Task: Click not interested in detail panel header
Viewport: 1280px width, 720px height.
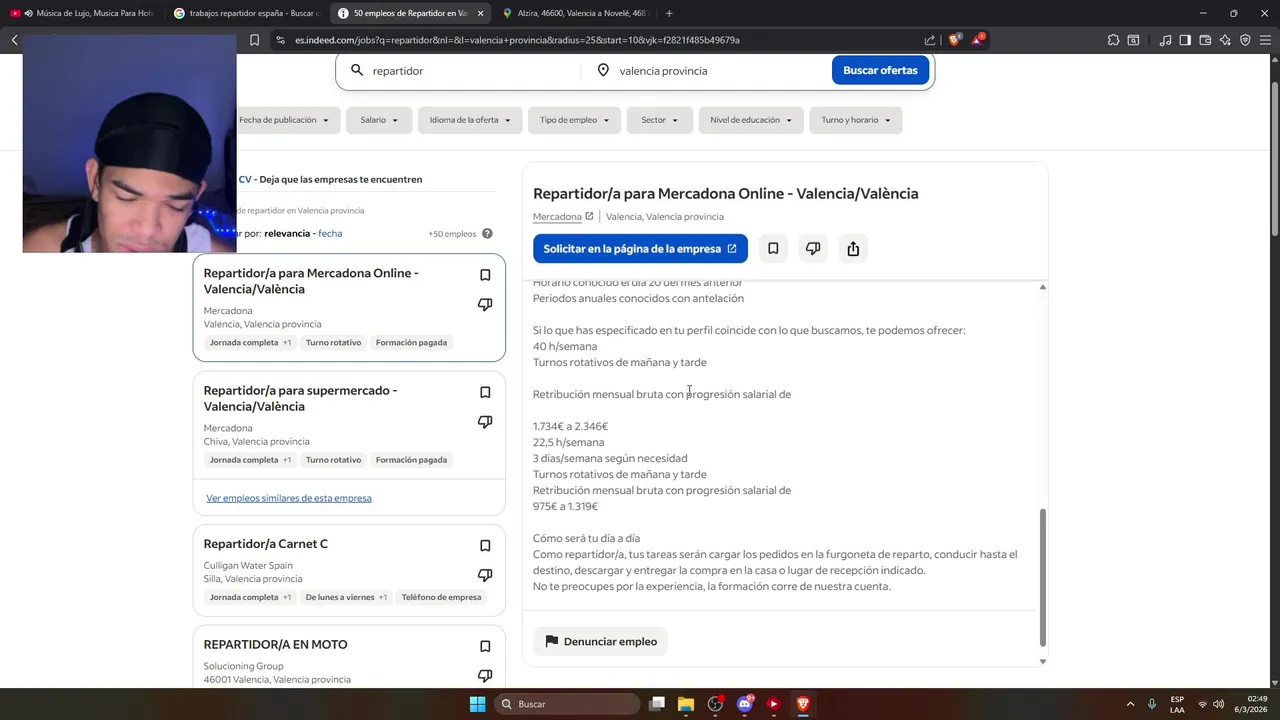Action: [x=813, y=248]
